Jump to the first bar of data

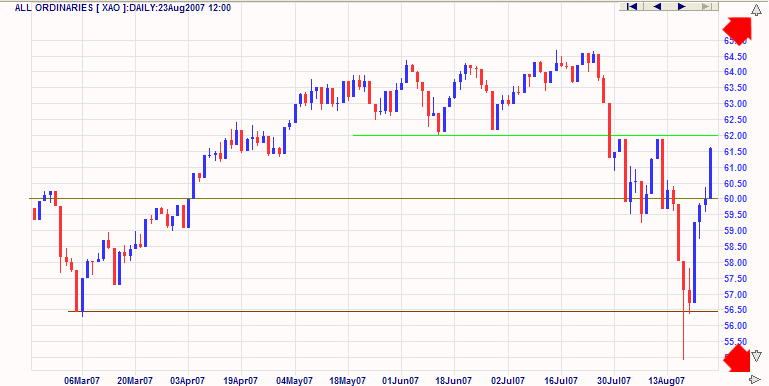coord(632,6)
